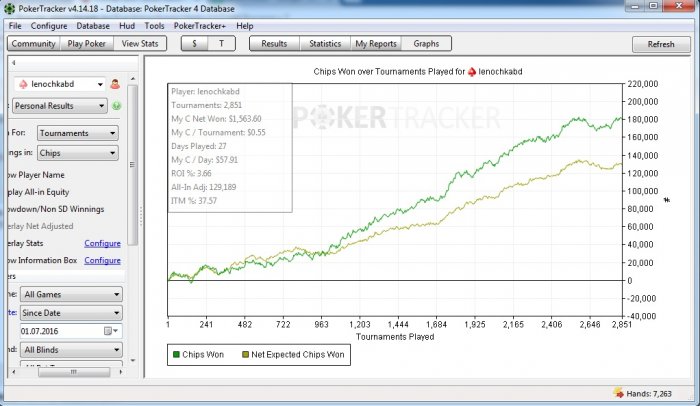The image size is (700, 406).
Task: Open the My Reports section
Action: tap(376, 44)
